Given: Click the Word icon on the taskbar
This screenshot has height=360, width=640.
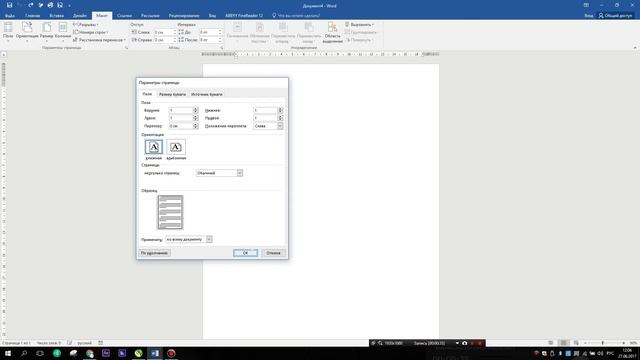Looking at the screenshot, I should 155,353.
